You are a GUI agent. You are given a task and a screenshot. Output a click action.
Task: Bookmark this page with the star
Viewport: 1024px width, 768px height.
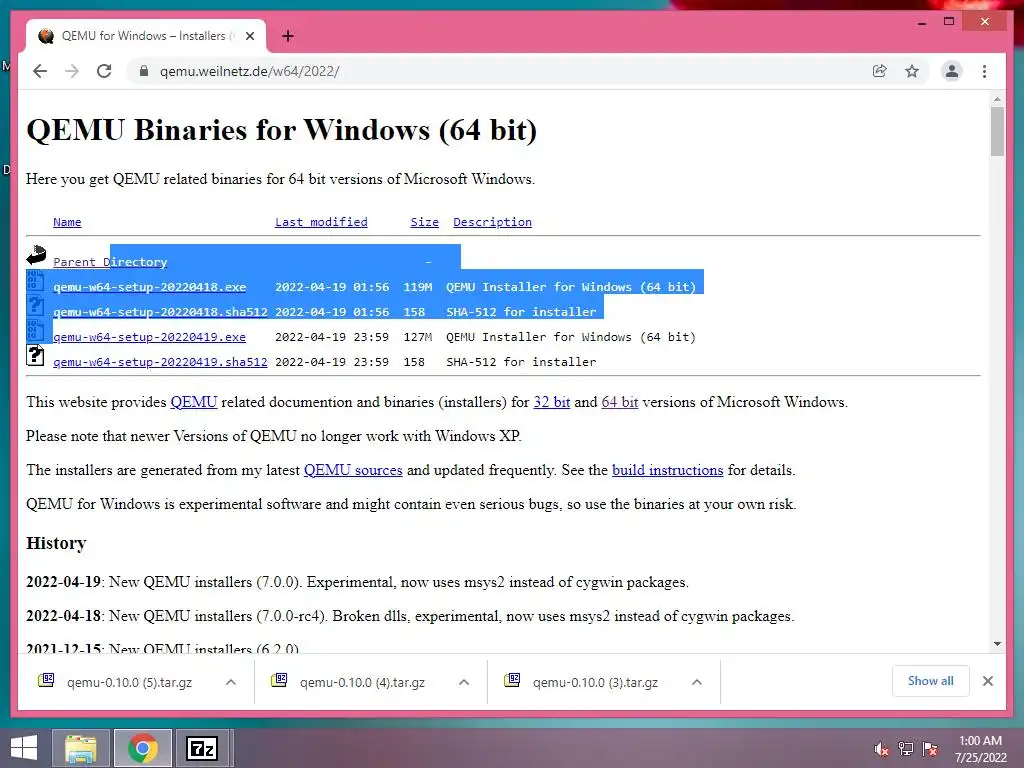click(x=912, y=71)
